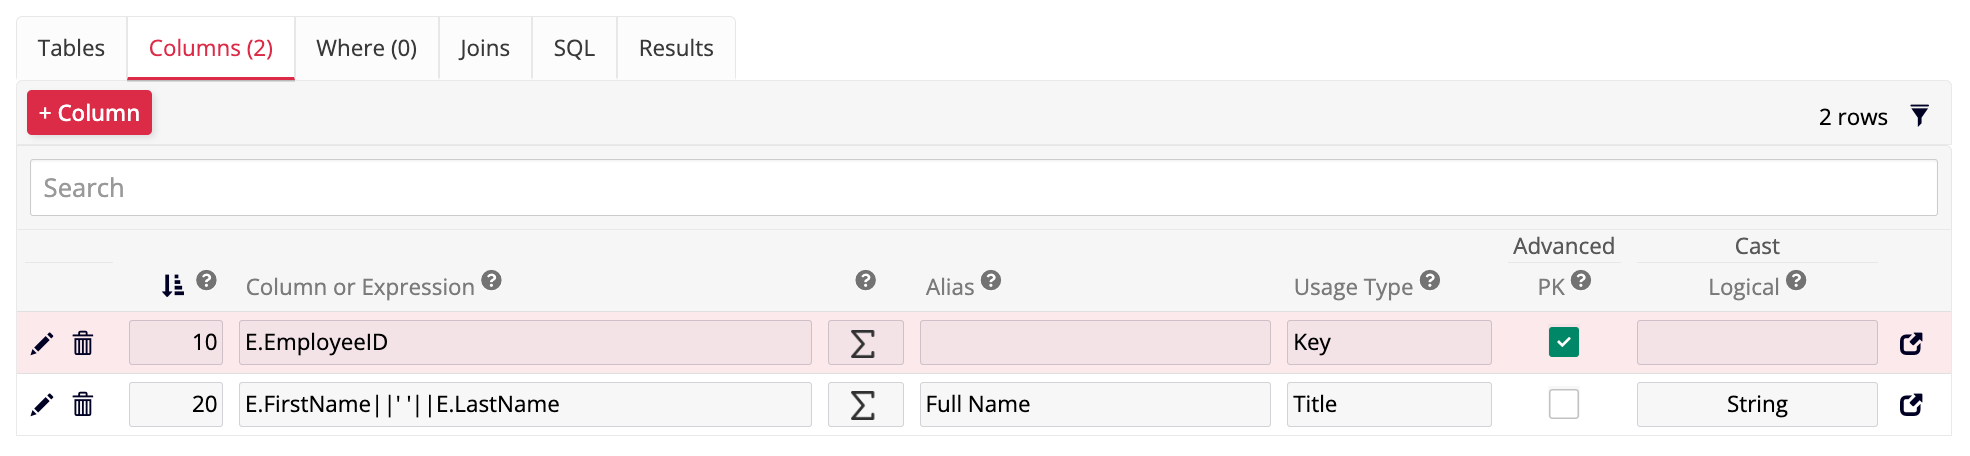Image resolution: width=1970 pixels, height=456 pixels.
Task: Open Full Name row in external view
Action: click(x=1911, y=405)
